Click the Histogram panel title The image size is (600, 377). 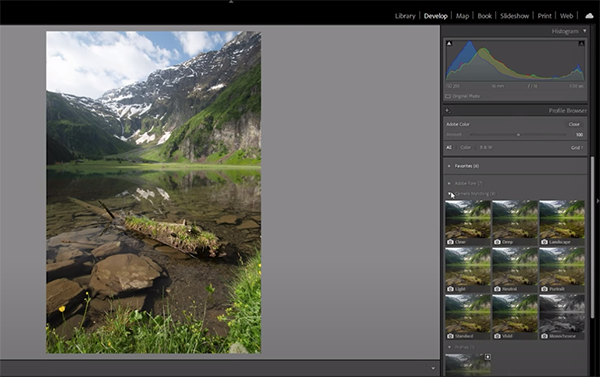point(565,31)
